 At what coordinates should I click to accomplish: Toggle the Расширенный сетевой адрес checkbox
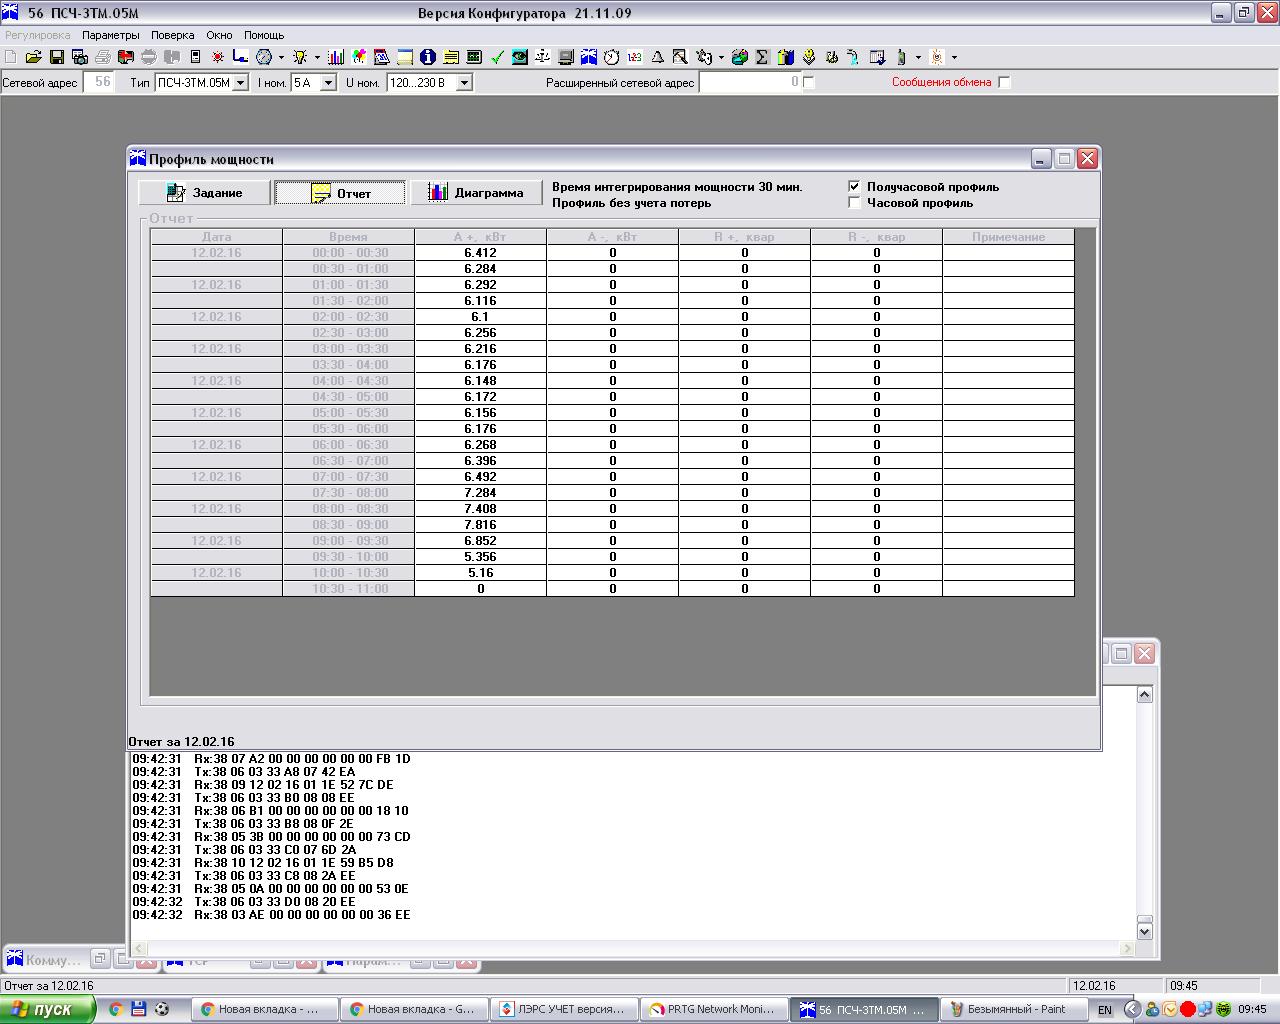pos(809,82)
